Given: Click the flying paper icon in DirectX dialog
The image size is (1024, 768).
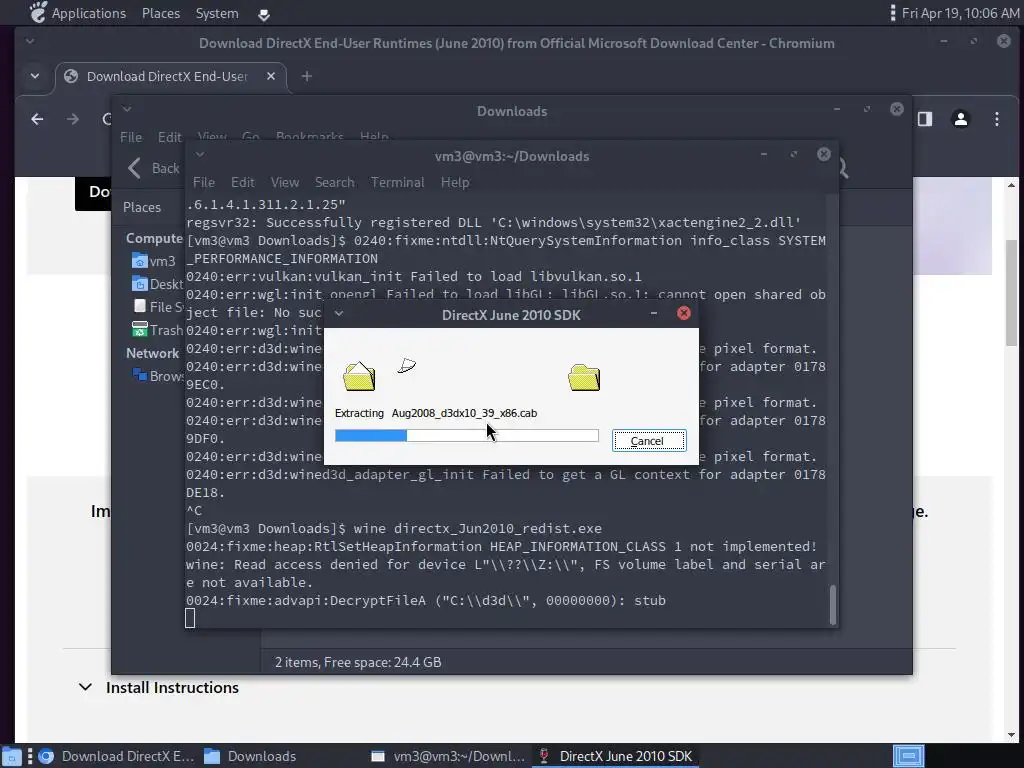Looking at the screenshot, I should pyautogui.click(x=406, y=366).
